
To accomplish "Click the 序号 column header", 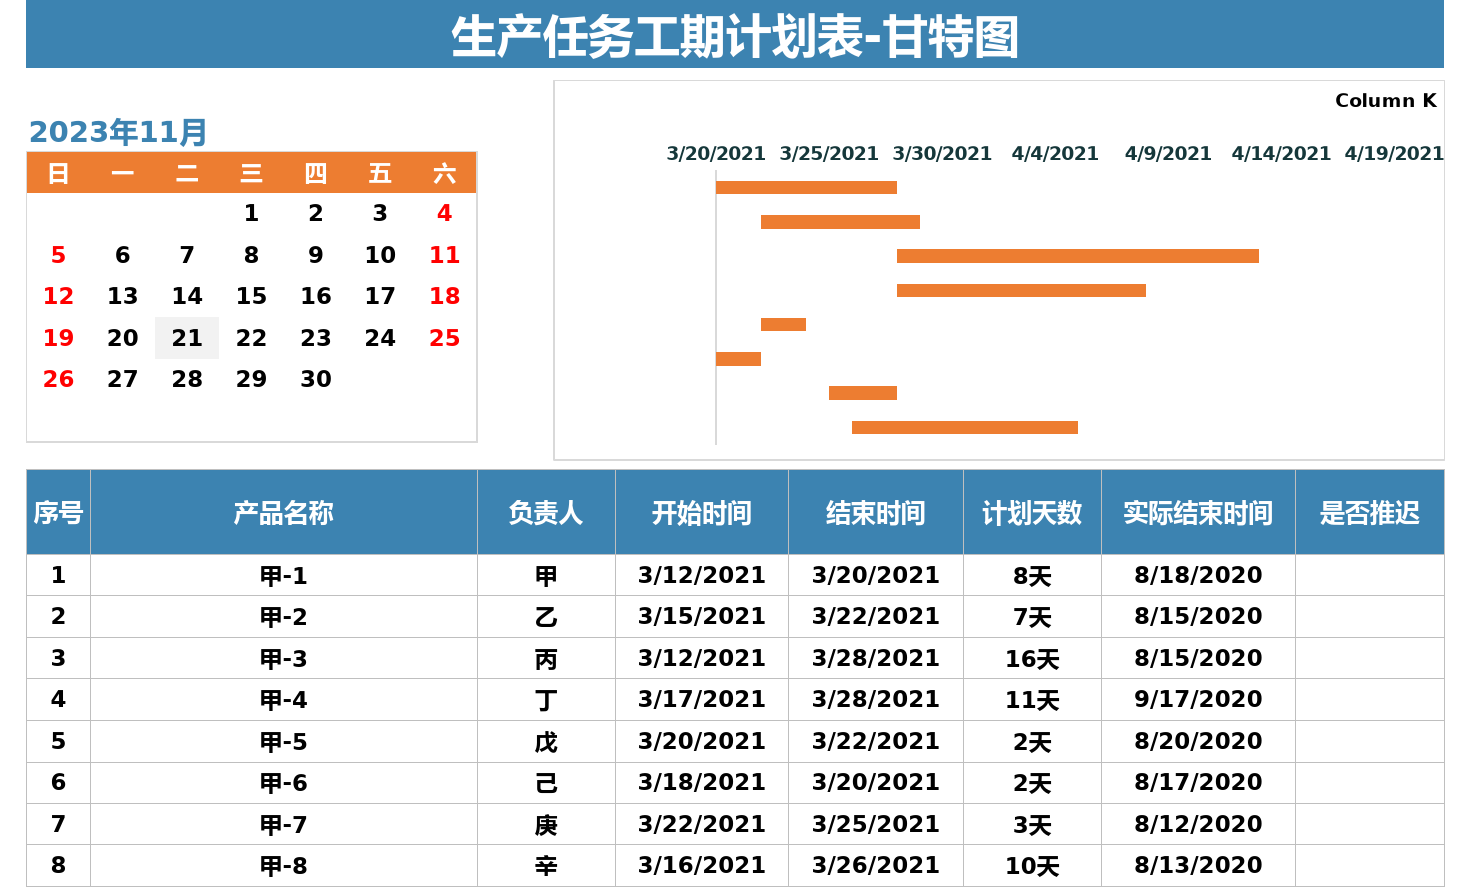I will [x=58, y=512].
